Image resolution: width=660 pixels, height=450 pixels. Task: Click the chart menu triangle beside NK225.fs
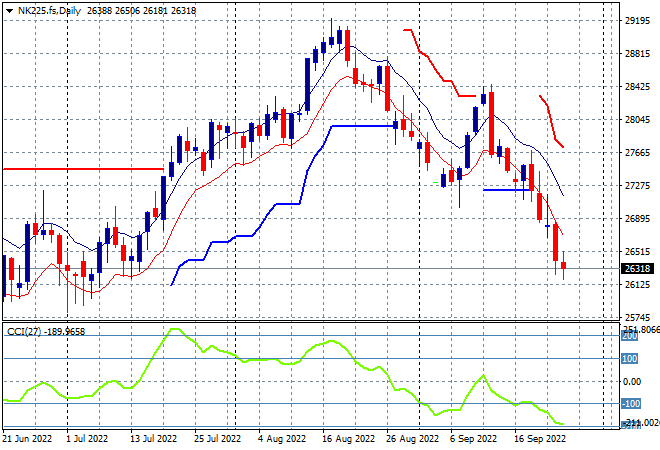coord(9,11)
